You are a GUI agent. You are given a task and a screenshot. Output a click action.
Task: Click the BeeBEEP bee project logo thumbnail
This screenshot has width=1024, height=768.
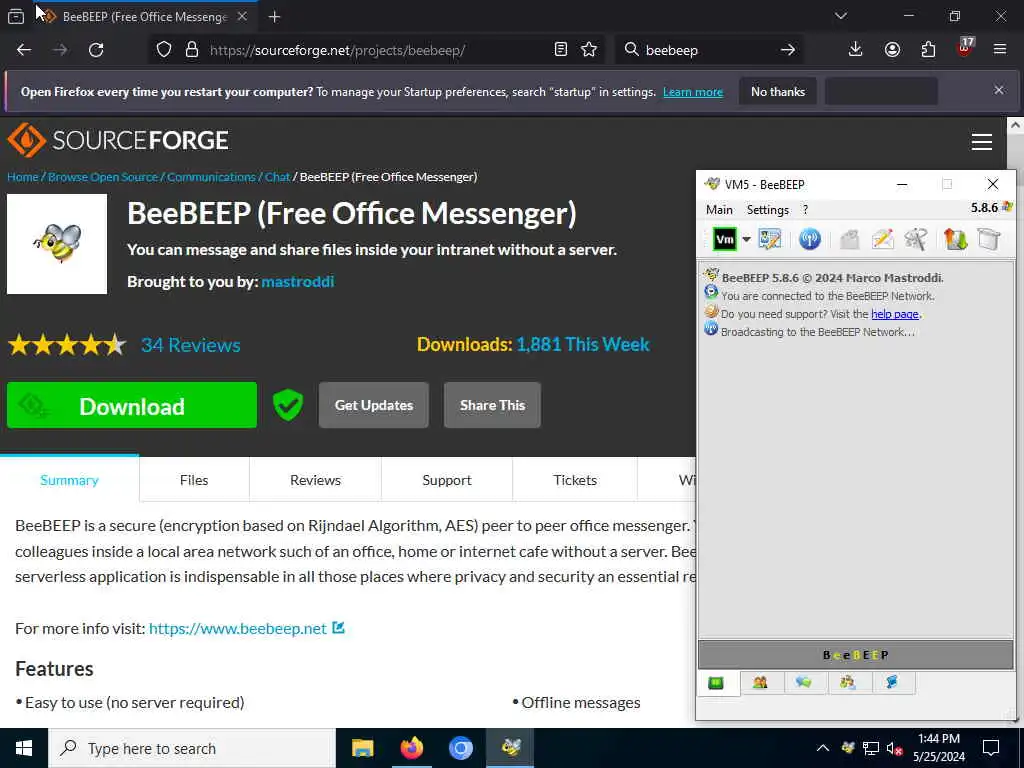[x=57, y=244]
